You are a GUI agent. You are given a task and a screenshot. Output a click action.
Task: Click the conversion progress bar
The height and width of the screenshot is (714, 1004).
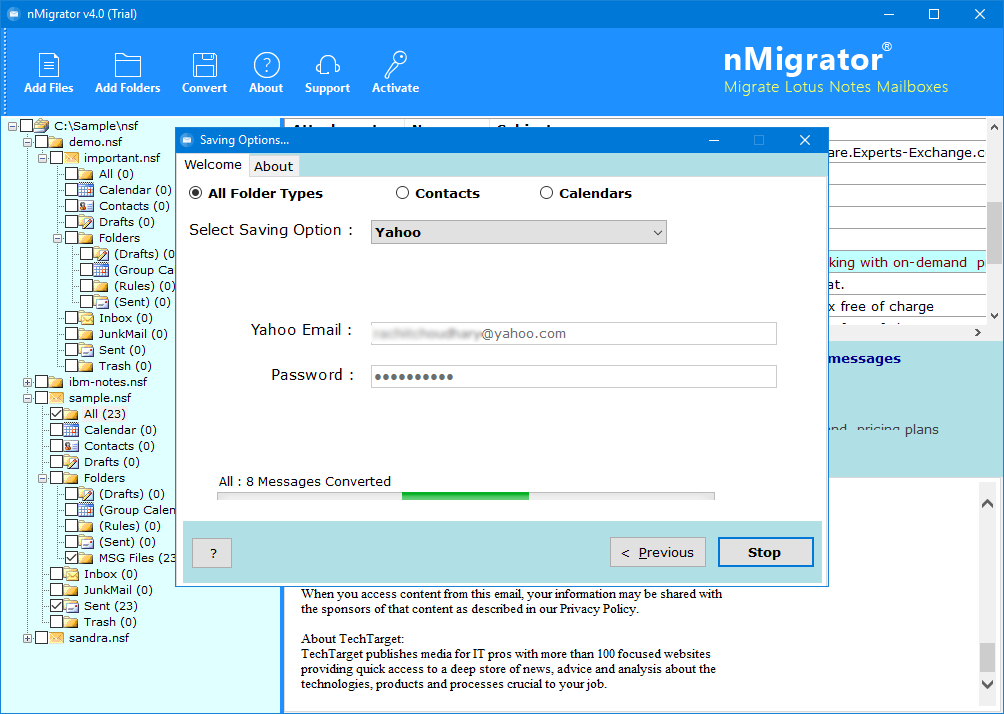point(466,496)
